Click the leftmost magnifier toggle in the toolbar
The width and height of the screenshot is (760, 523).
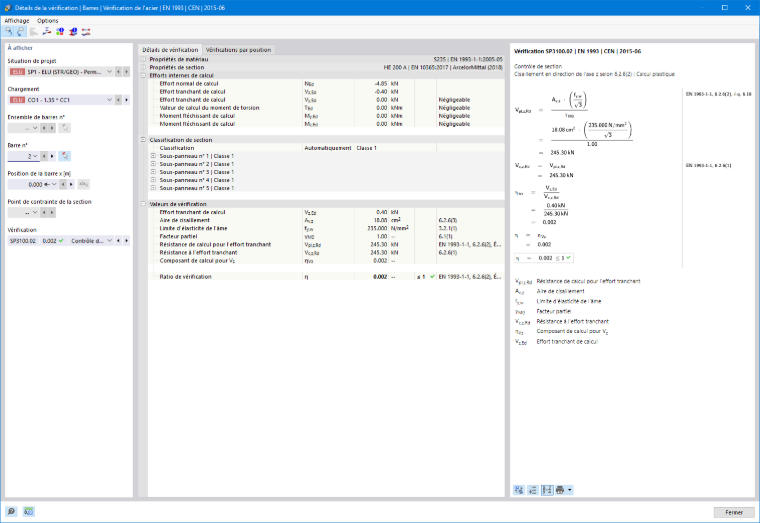tap(9, 32)
